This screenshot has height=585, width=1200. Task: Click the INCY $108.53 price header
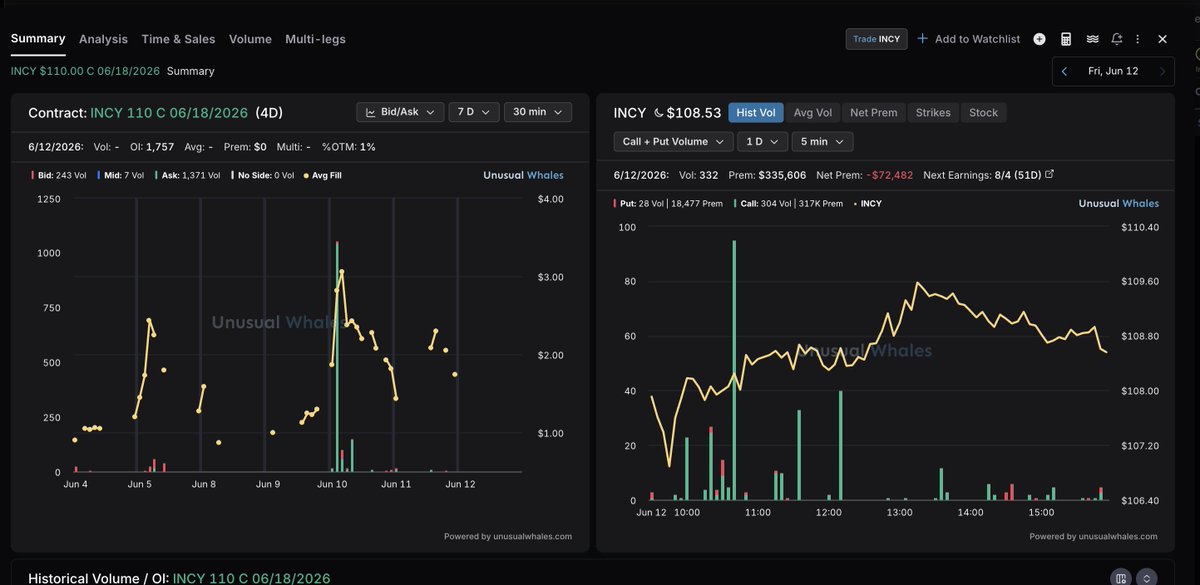(x=667, y=113)
